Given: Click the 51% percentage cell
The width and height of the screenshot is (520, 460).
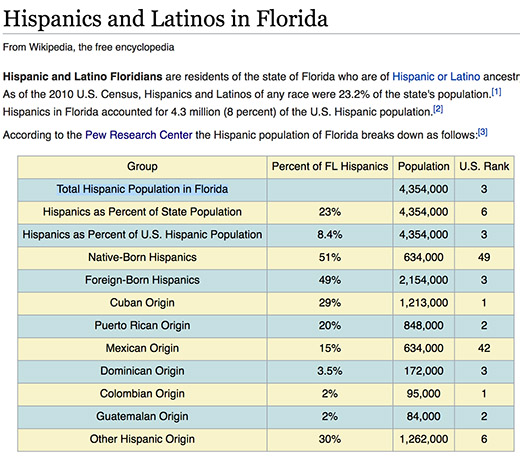Looking at the screenshot, I should 330,257.
